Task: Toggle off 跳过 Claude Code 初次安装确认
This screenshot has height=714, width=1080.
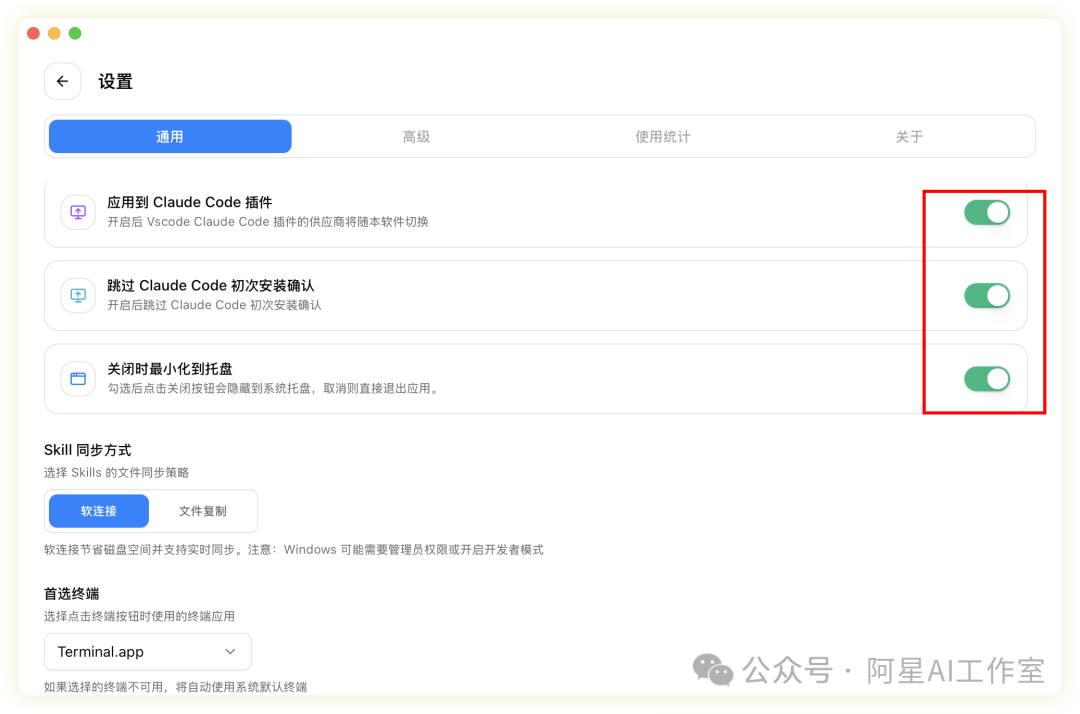Action: coord(986,295)
